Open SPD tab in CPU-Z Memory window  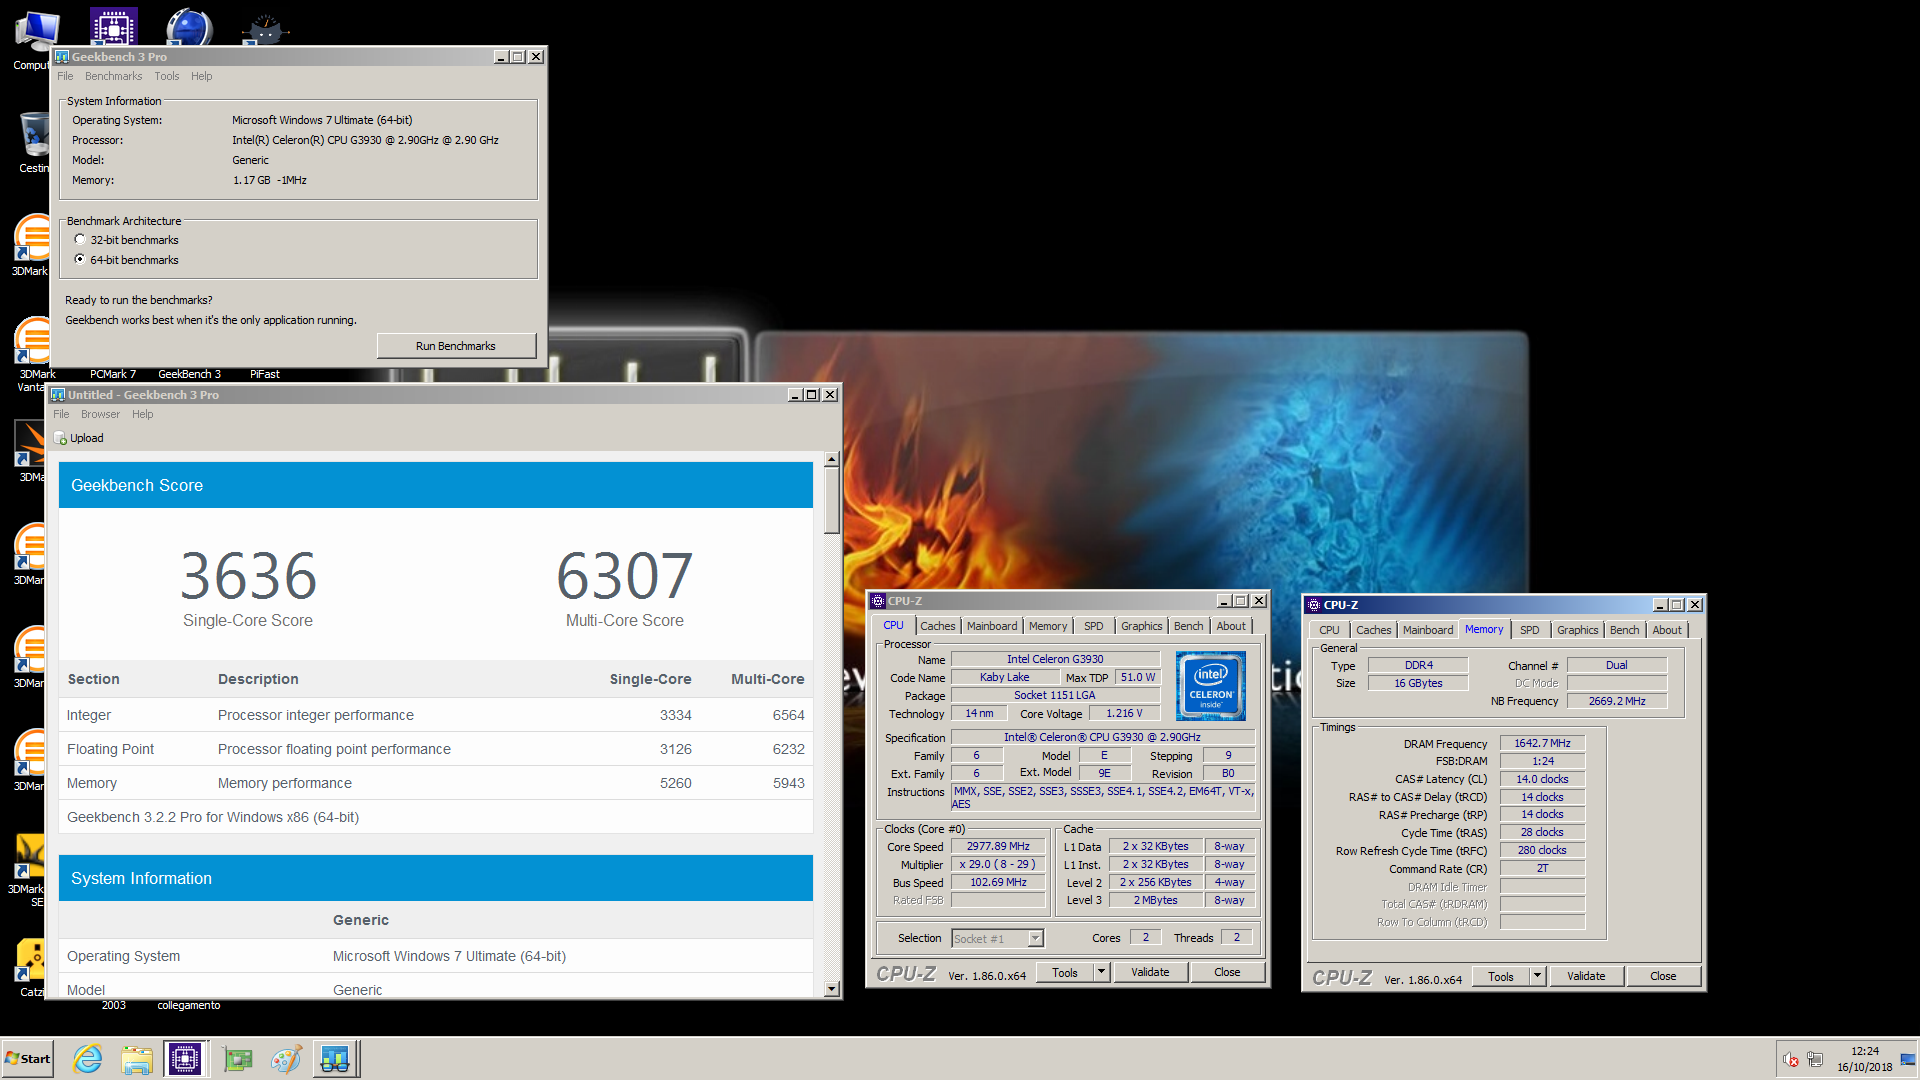click(1530, 630)
